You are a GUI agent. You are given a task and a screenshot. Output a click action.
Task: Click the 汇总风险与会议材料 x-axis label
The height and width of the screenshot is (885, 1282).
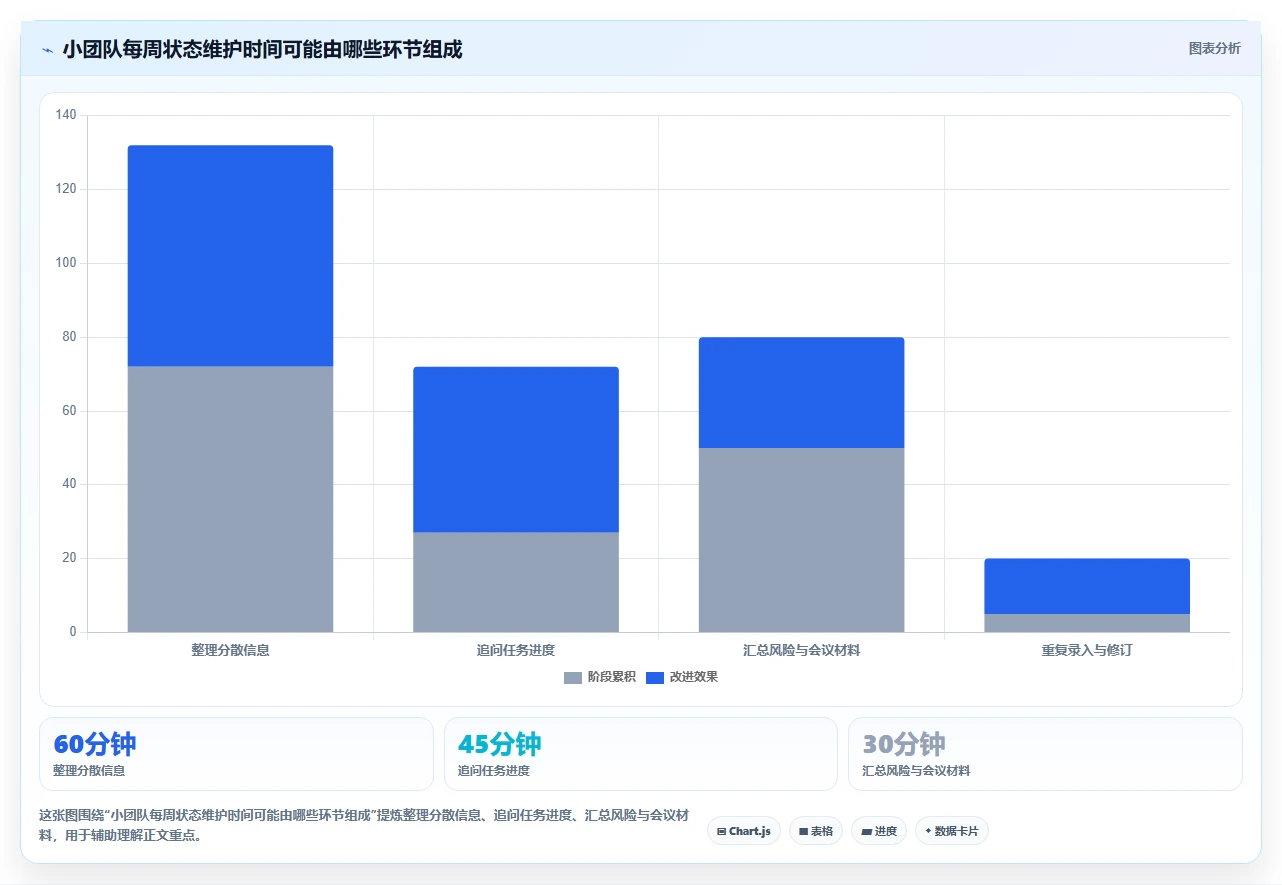(x=801, y=650)
